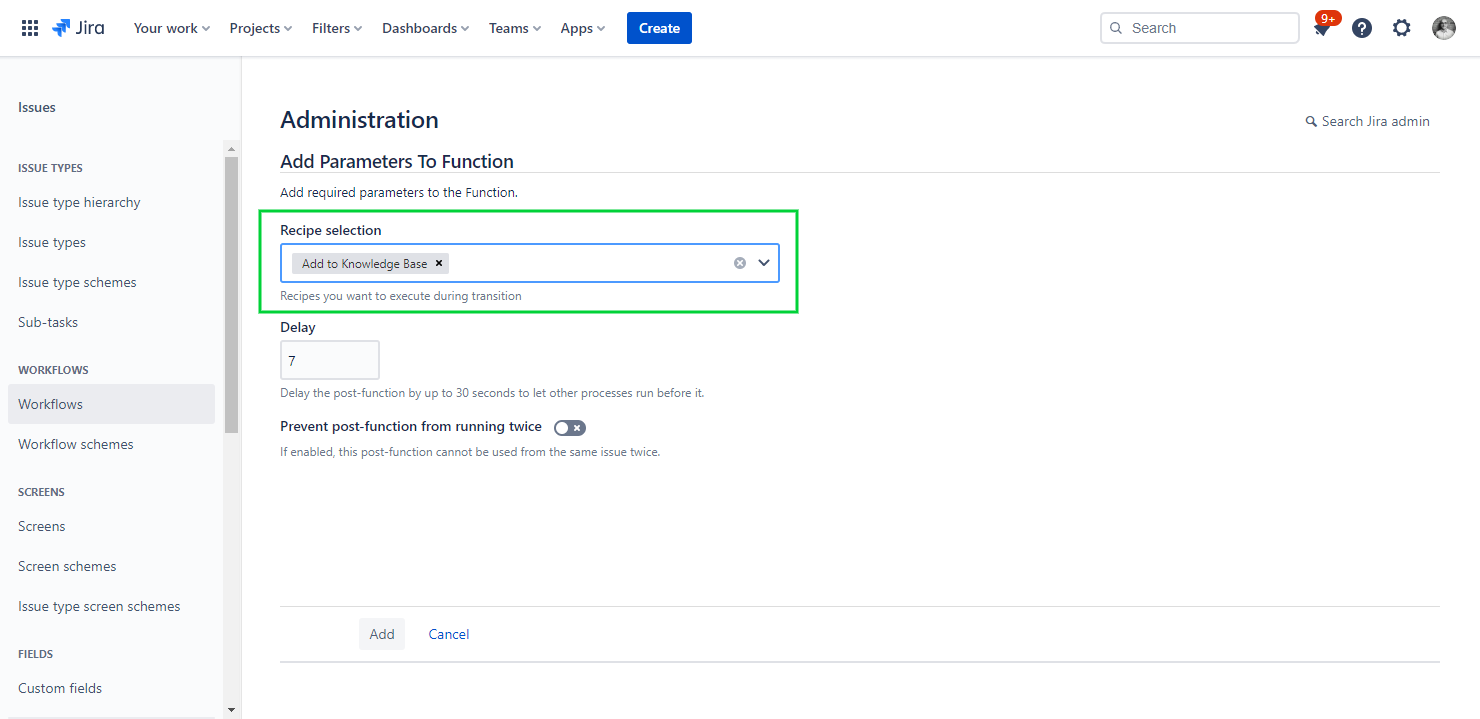Click the blue Create button
Screen dimensions: 1480x719
(659, 28)
